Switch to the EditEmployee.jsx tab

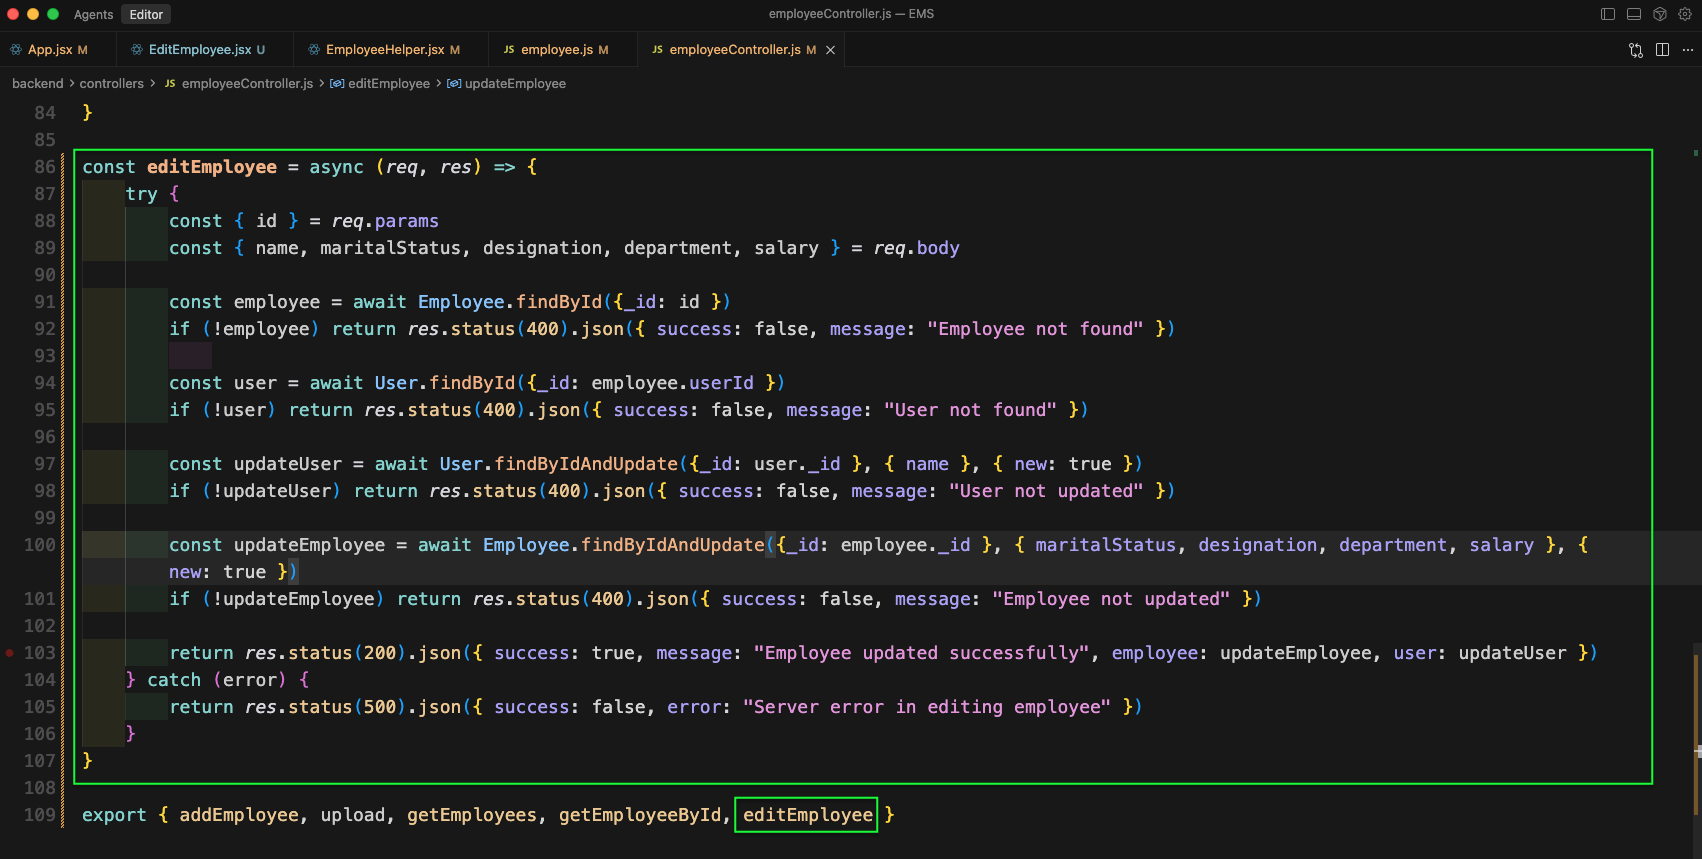pyautogui.click(x=205, y=49)
